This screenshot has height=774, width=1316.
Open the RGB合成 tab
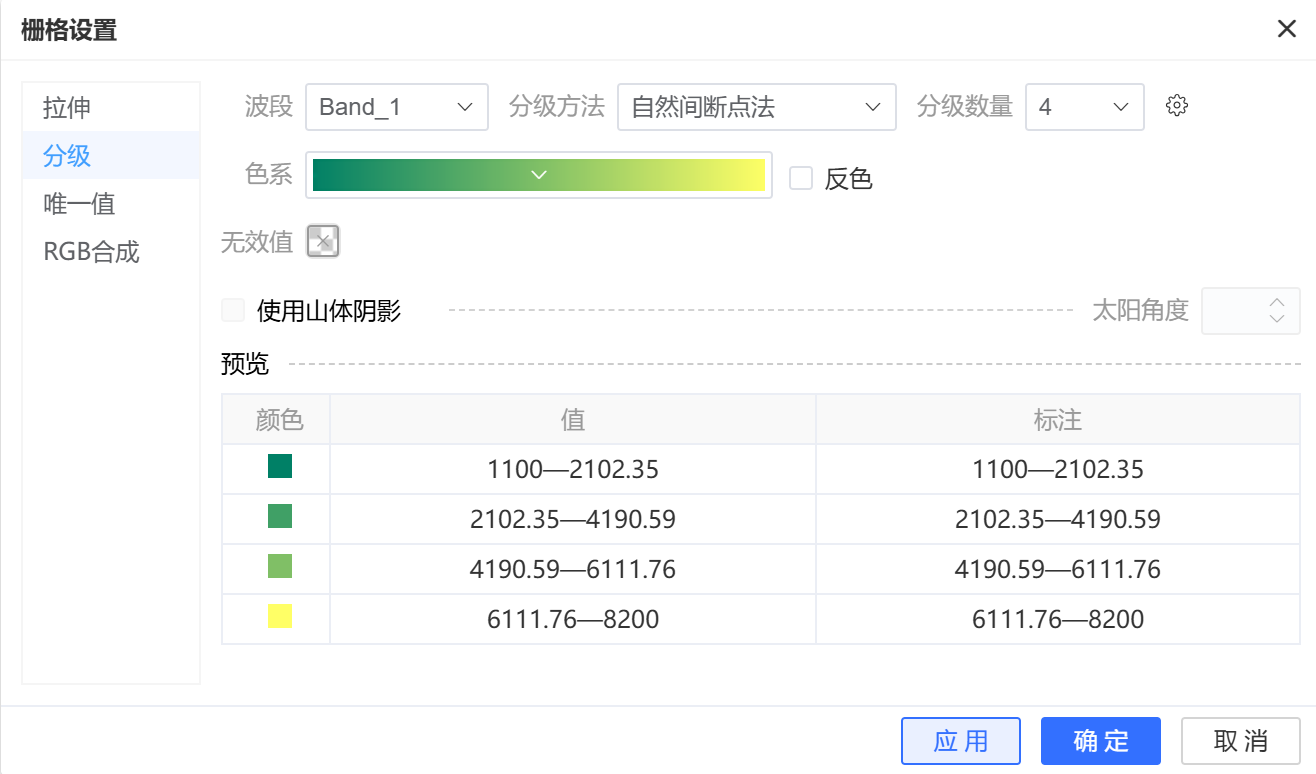(x=92, y=251)
